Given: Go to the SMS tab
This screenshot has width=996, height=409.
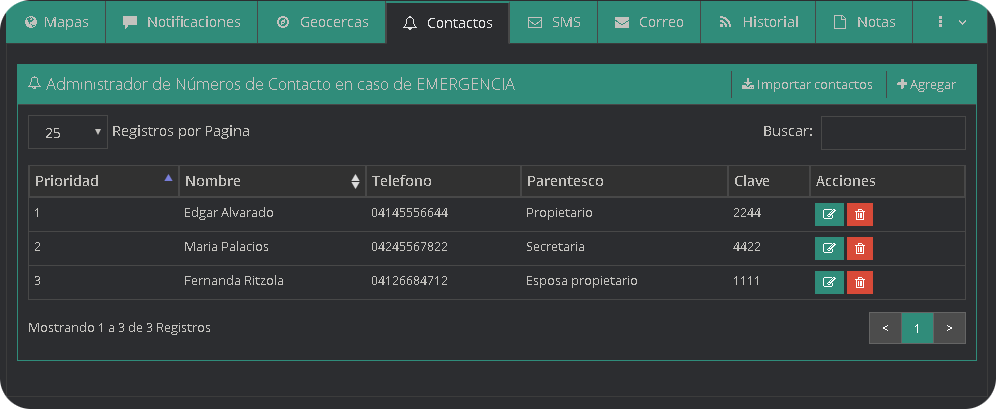Looking at the screenshot, I should (x=554, y=22).
